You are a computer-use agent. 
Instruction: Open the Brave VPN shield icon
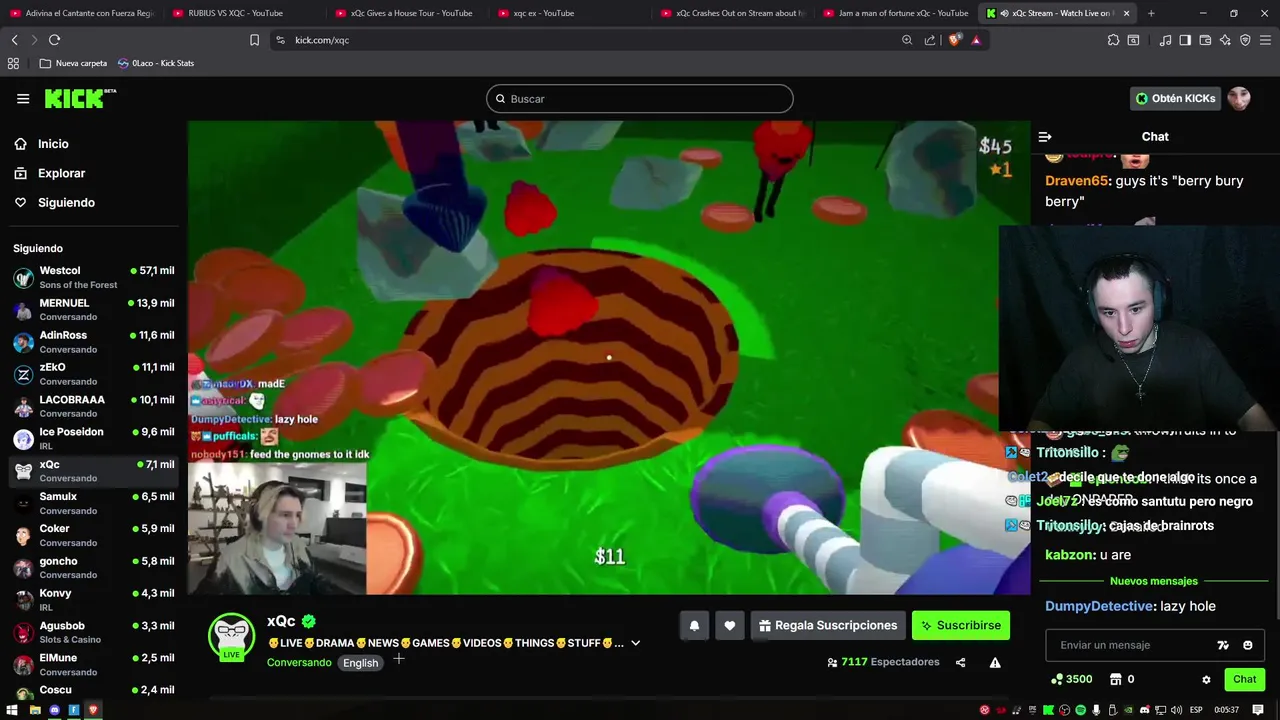(x=1245, y=40)
